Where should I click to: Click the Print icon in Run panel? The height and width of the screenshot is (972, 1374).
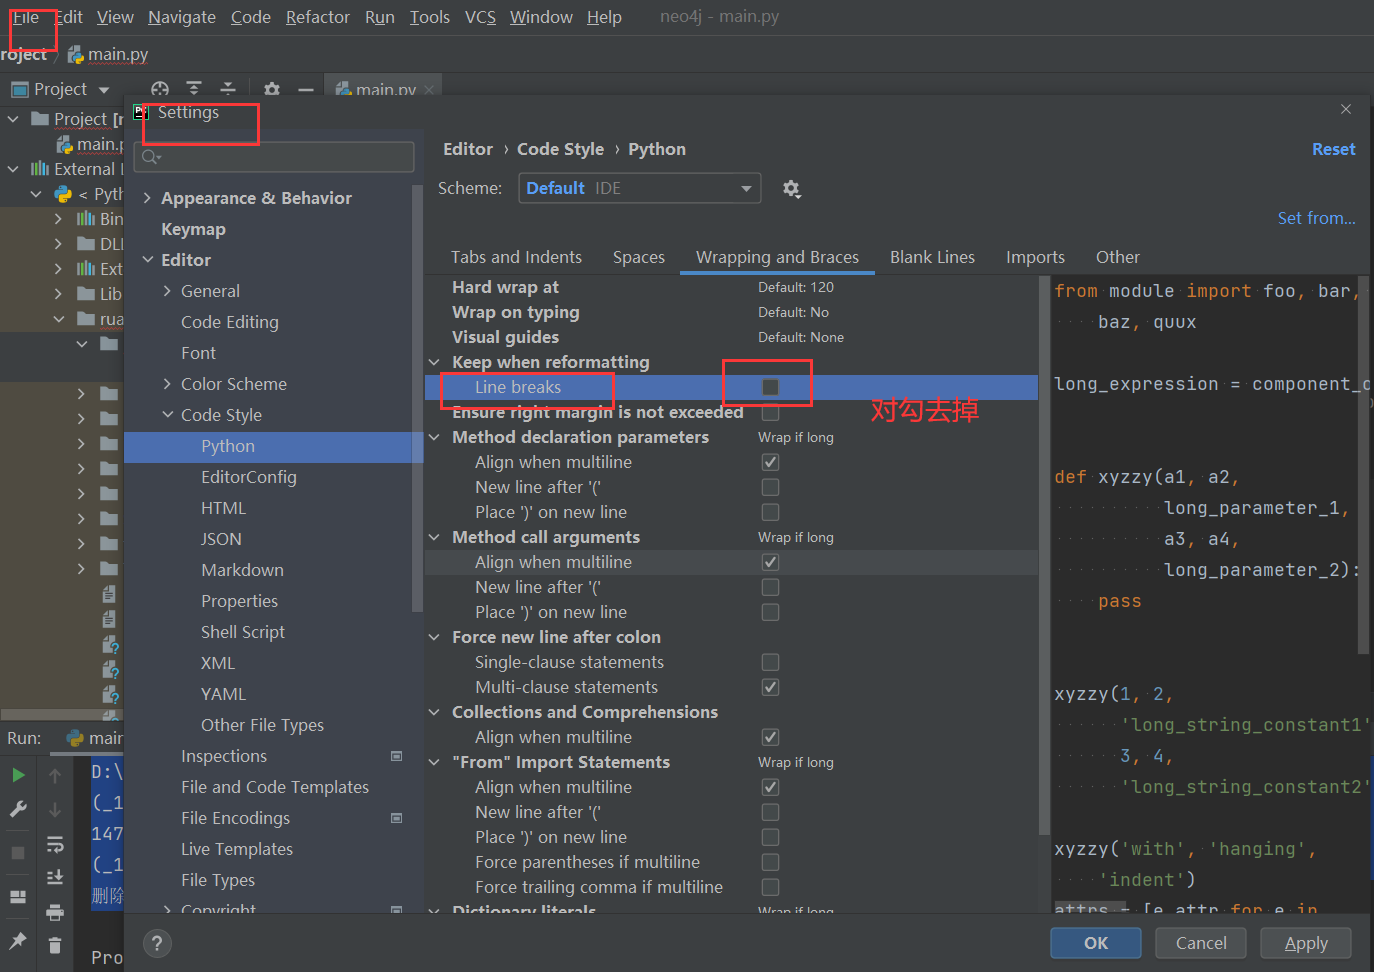point(55,912)
